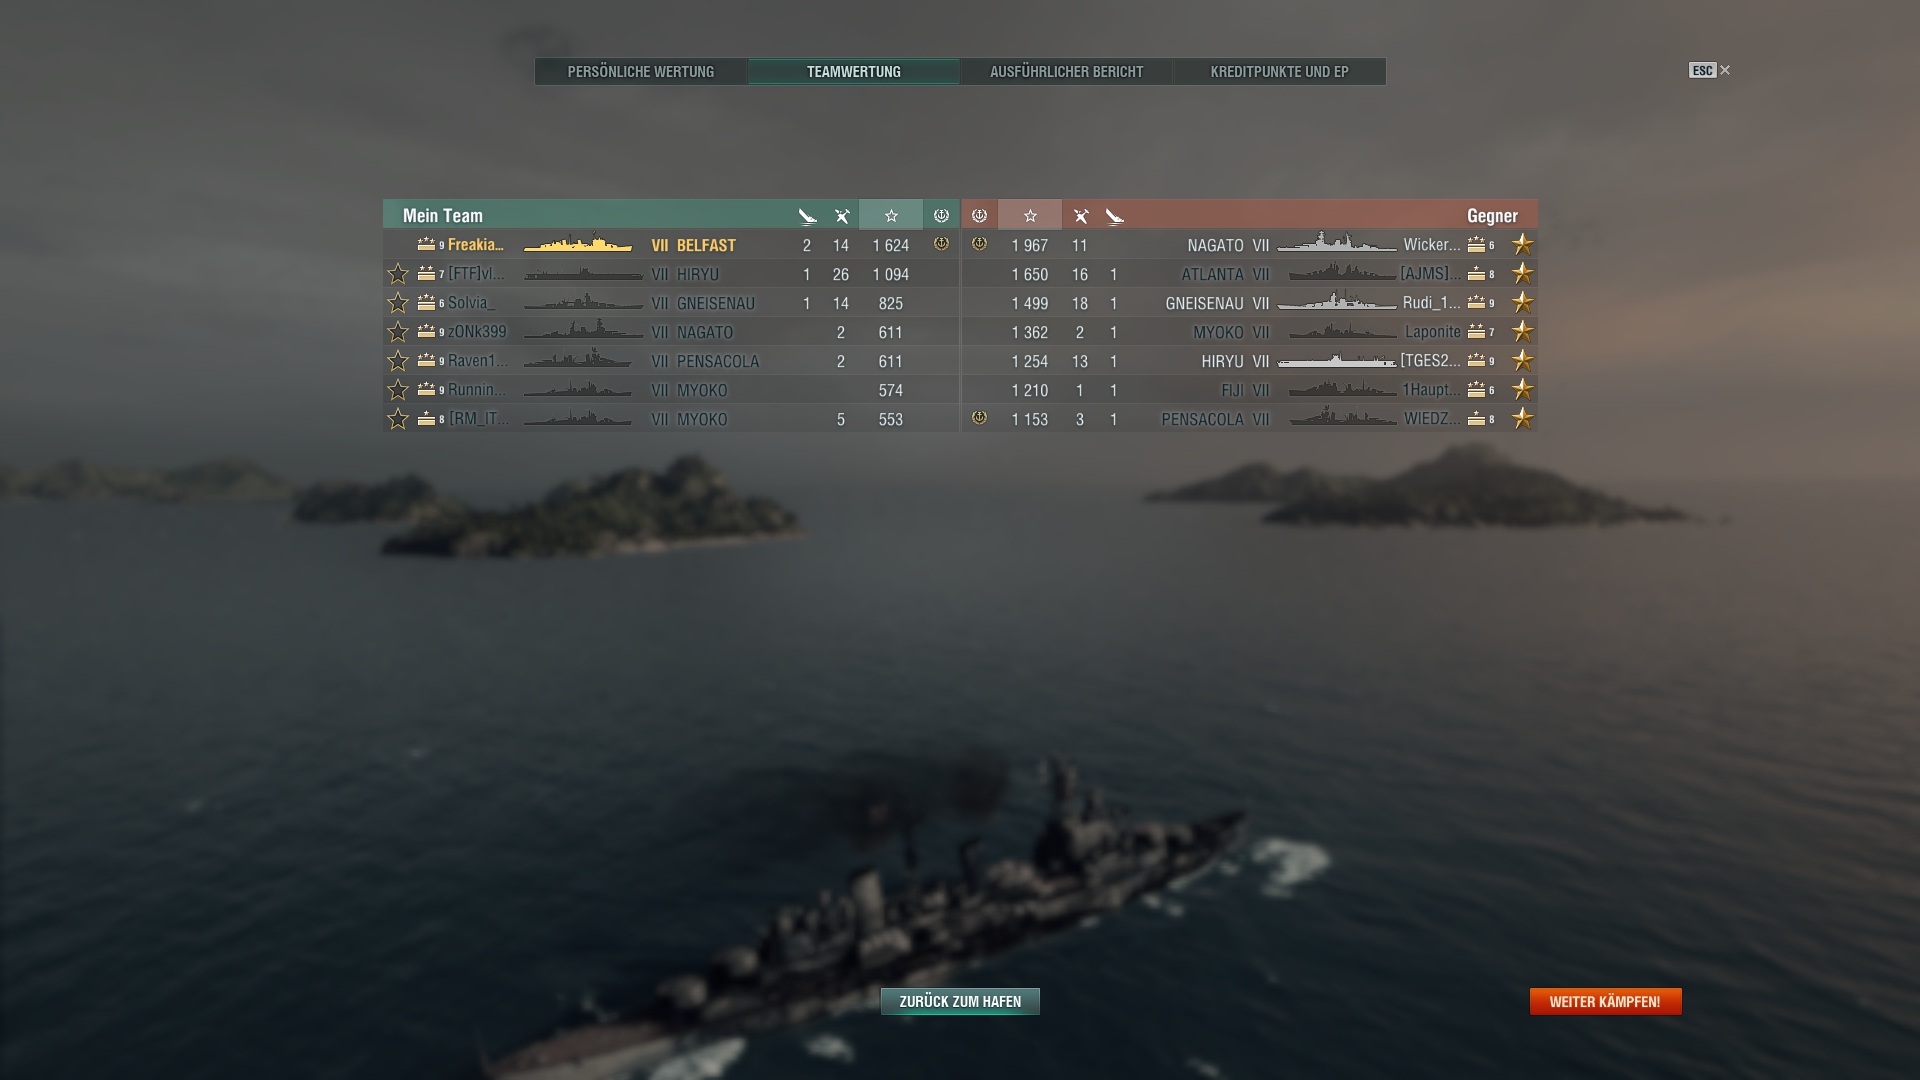
Task: Click Zurück zum Hafen button
Action: click(960, 1002)
